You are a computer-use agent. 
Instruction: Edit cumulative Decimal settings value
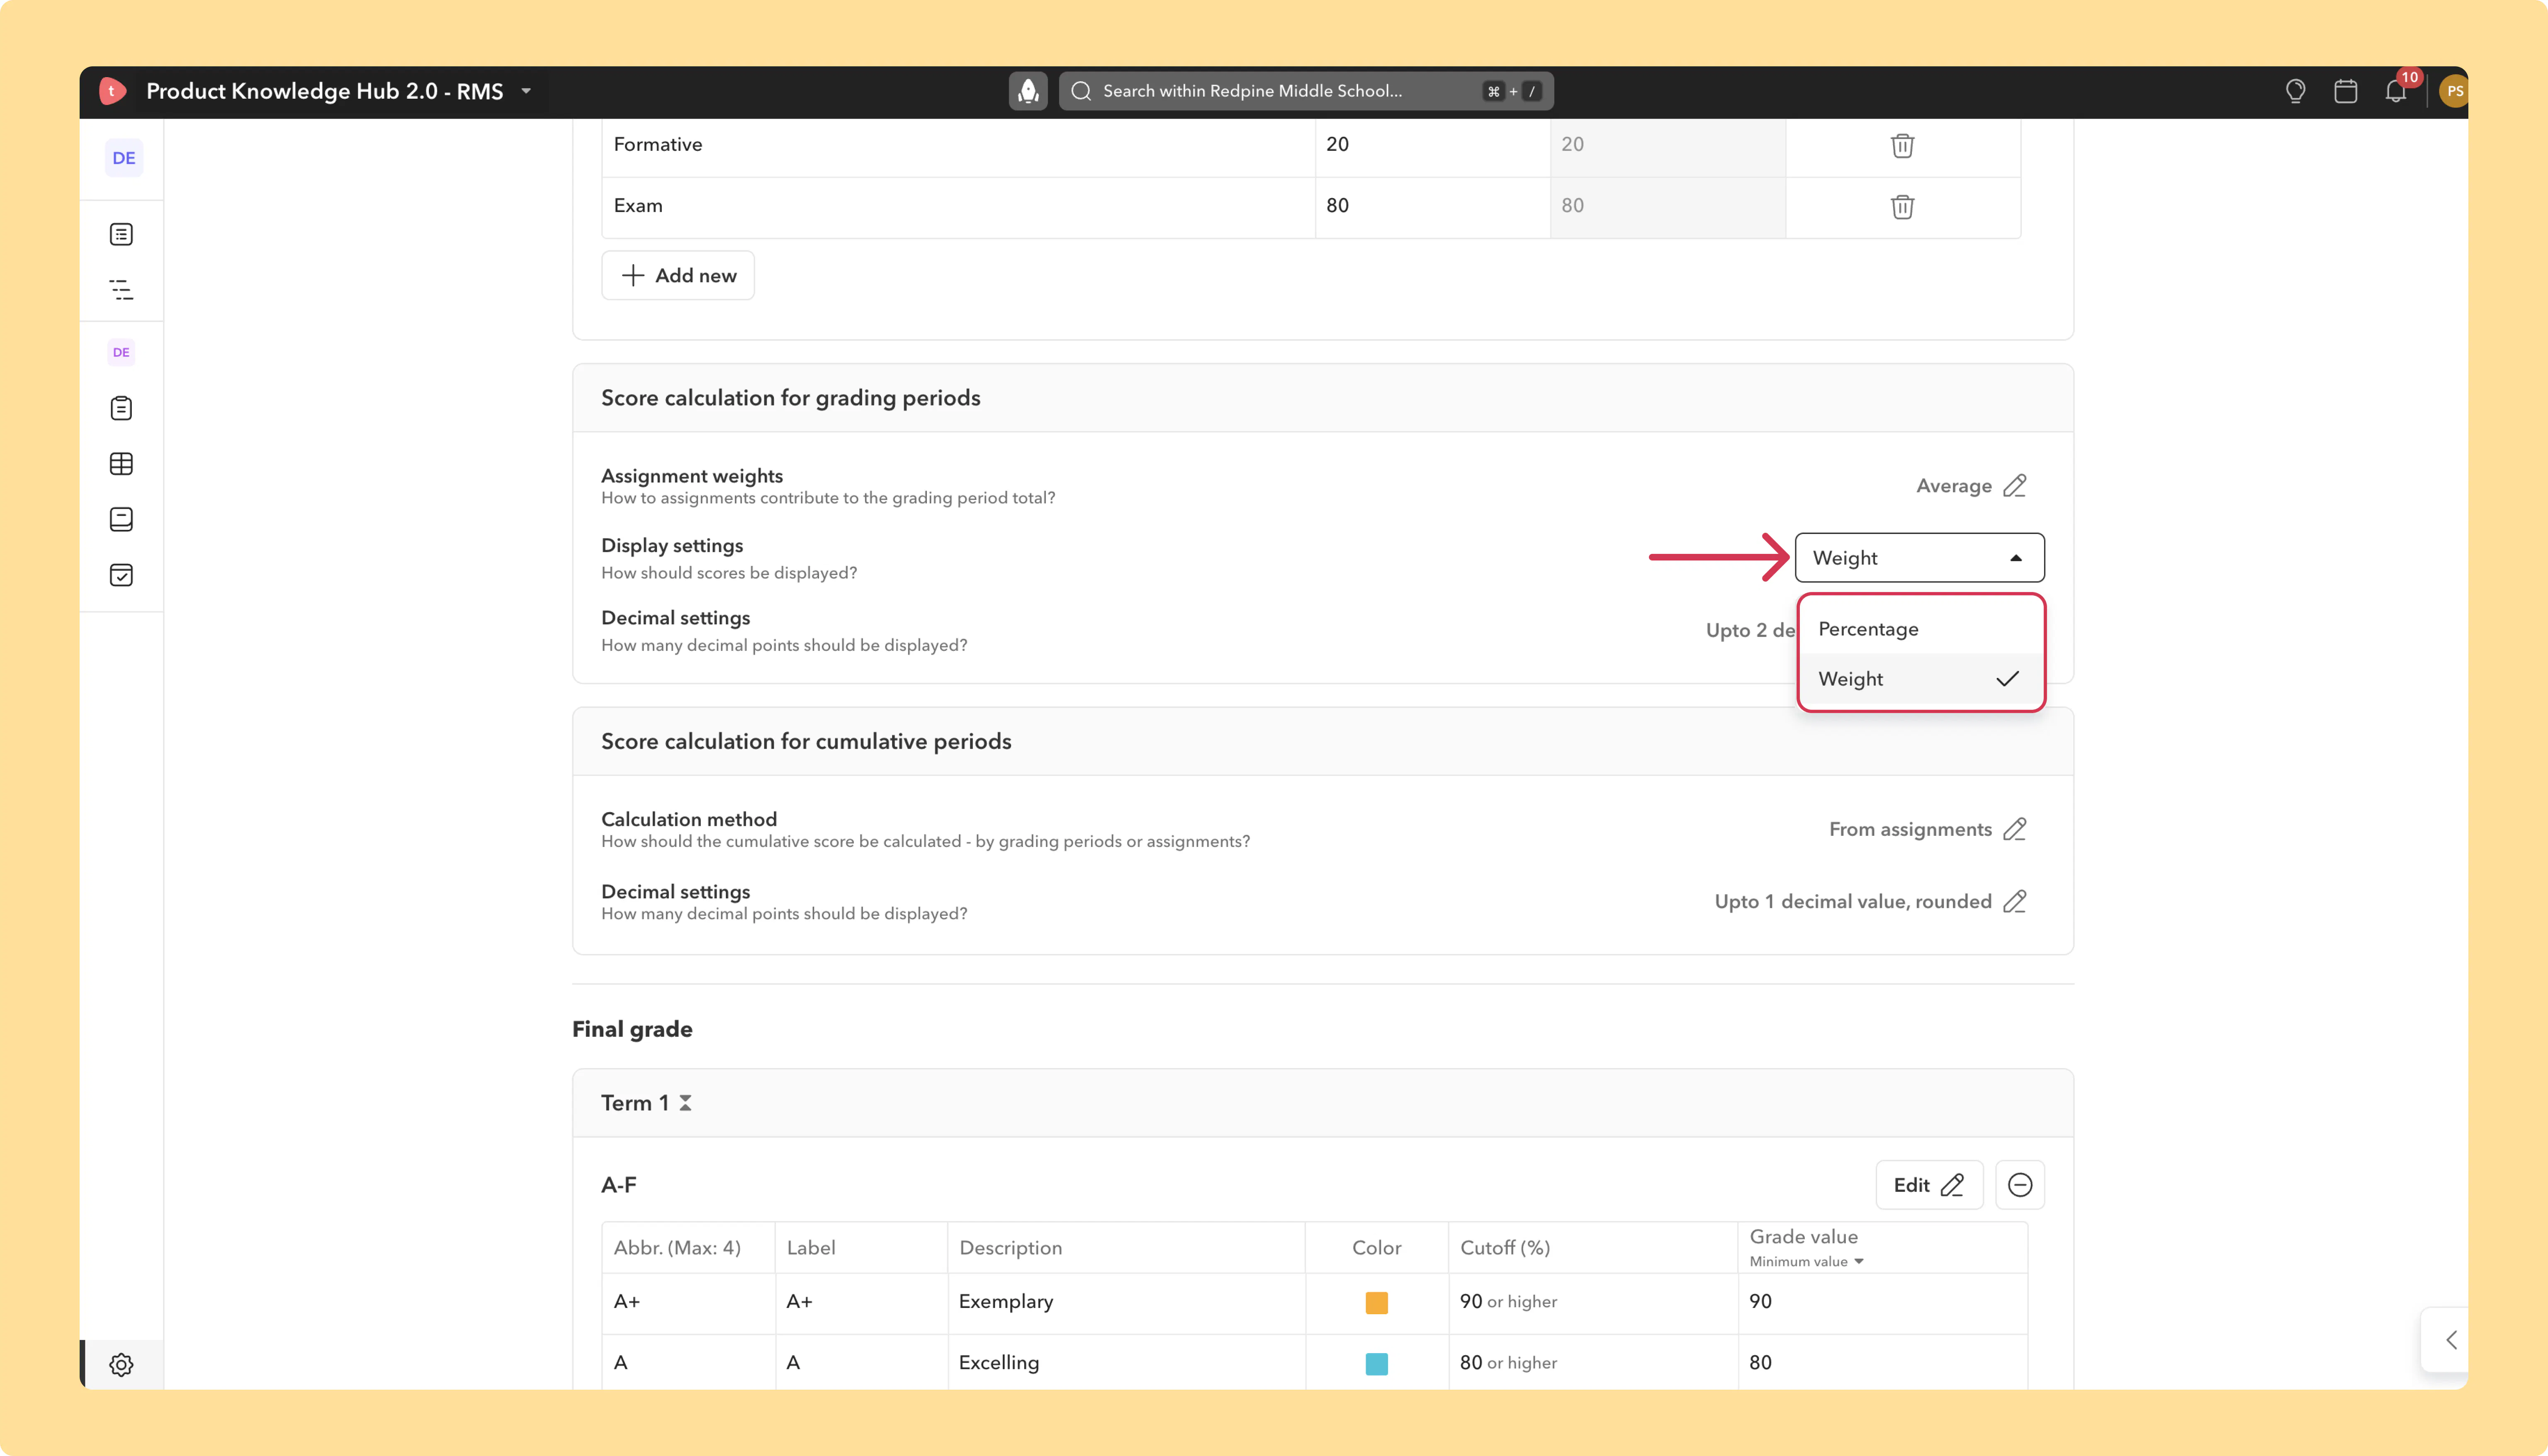tap(2015, 902)
